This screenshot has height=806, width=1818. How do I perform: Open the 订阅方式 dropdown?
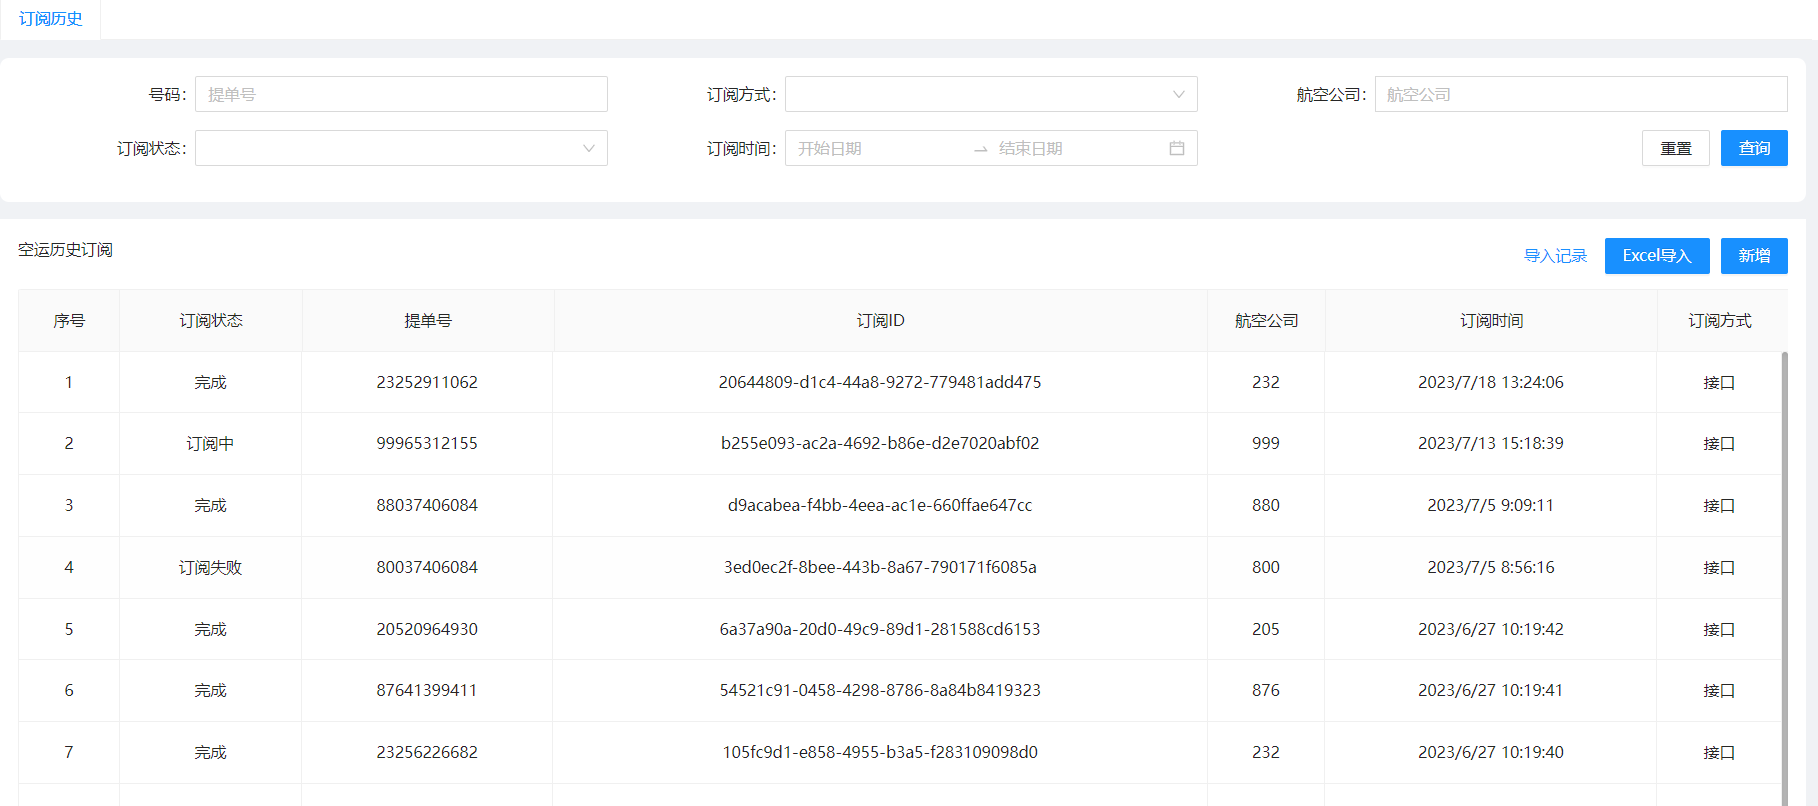pos(991,94)
